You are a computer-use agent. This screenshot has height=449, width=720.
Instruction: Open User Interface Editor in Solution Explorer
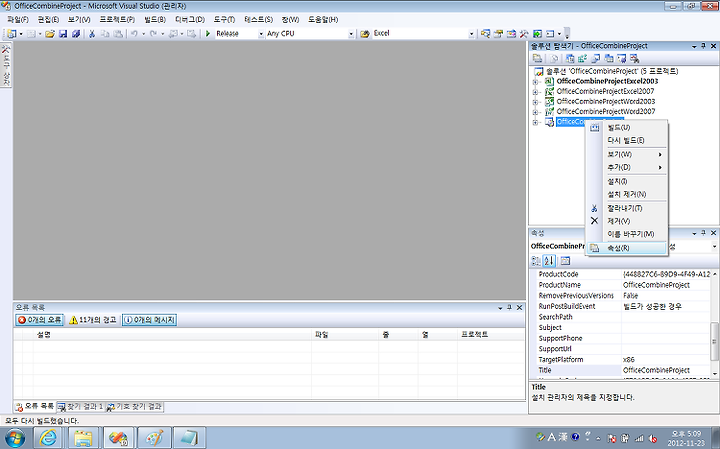pyautogui.click(x=609, y=58)
